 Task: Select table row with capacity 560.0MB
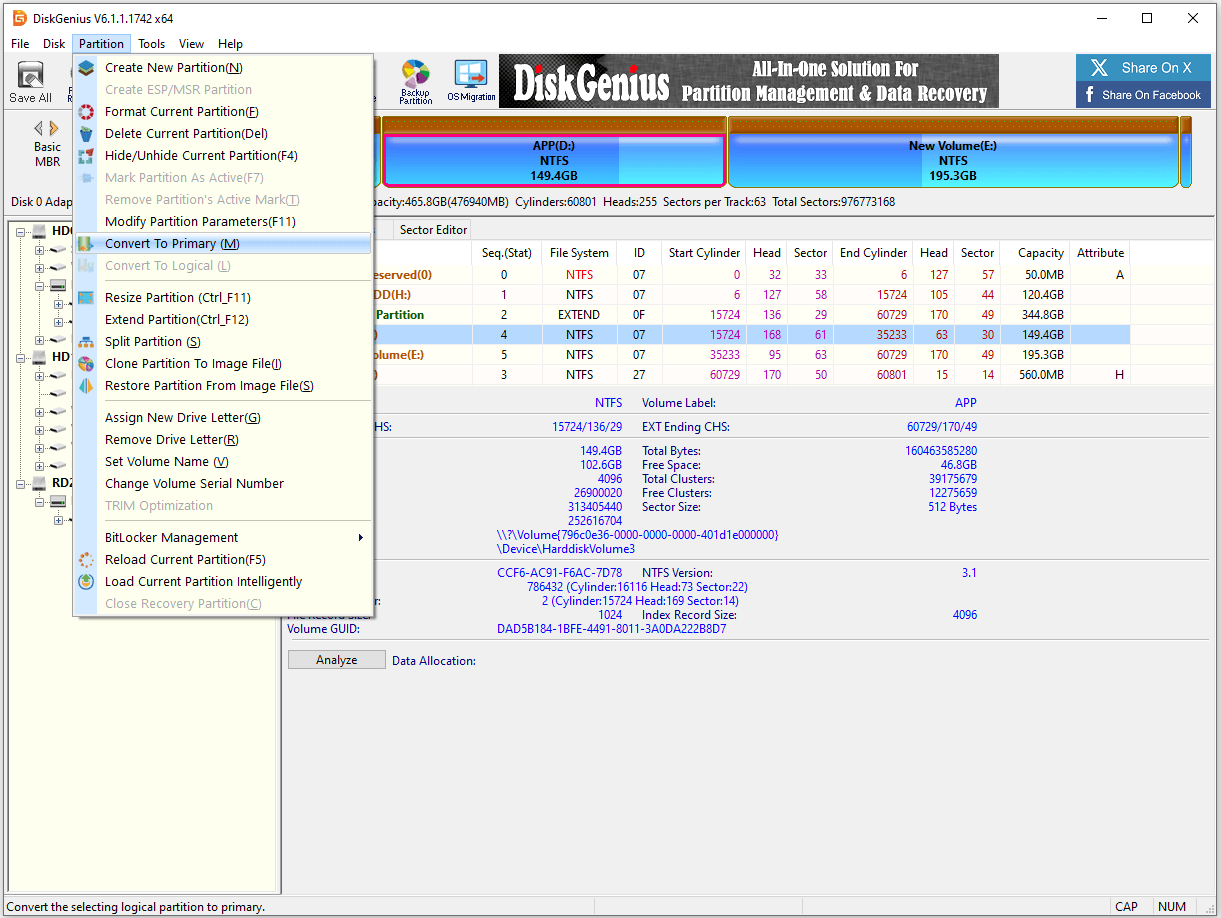751,375
